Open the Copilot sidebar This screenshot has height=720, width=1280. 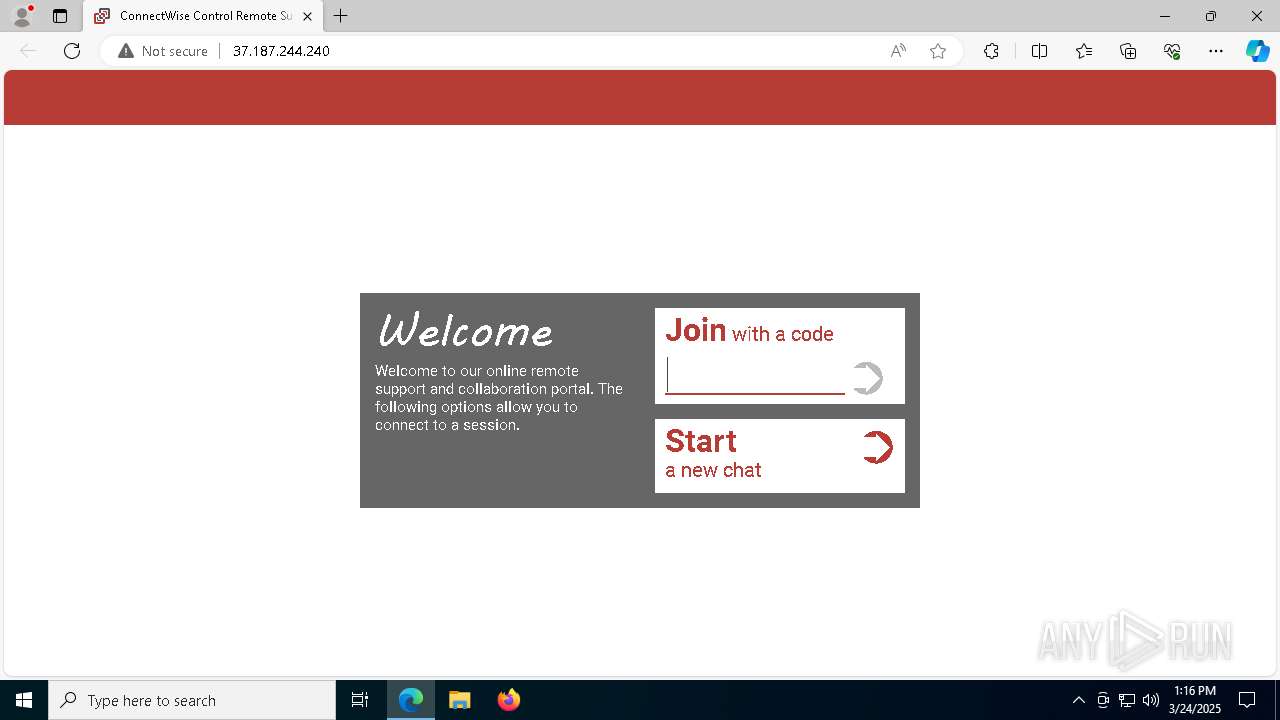[x=1257, y=51]
